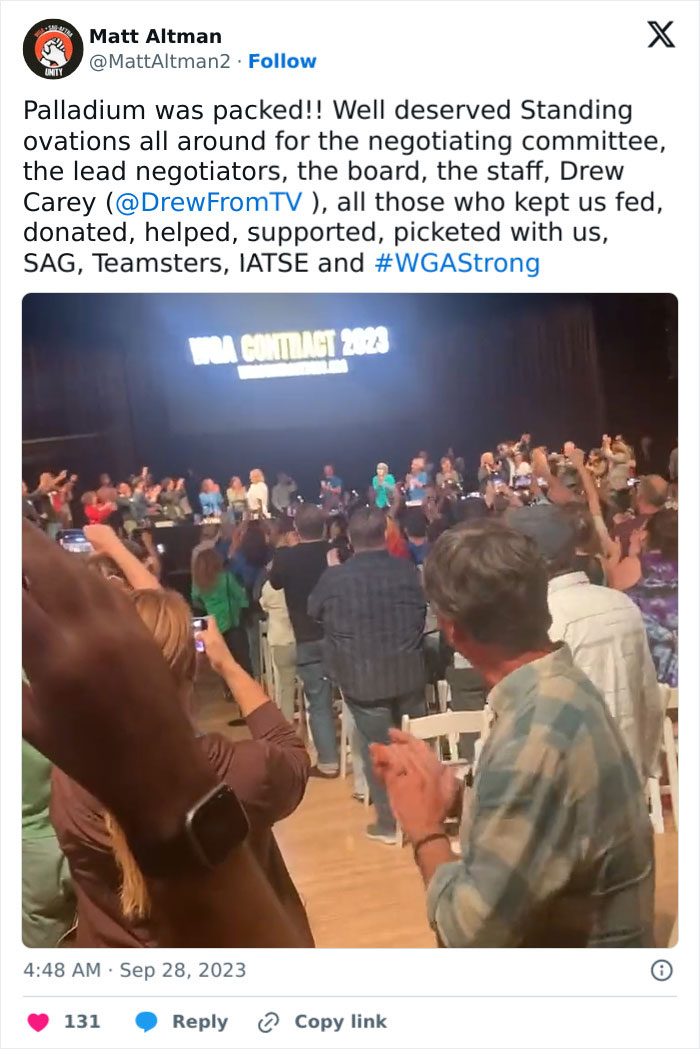Click Matt Altman's profile avatar
The height and width of the screenshot is (1049, 700).
tap(52, 49)
